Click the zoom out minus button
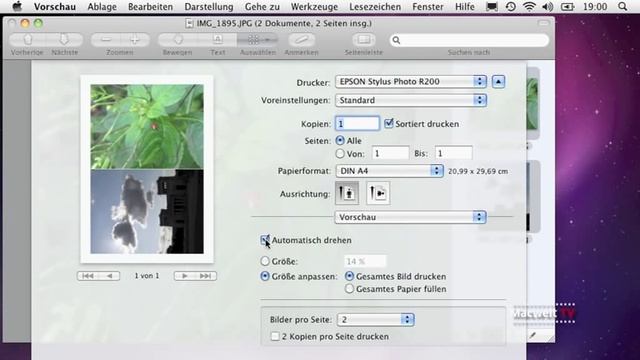Viewport: 640px width, 360px height. click(106, 40)
